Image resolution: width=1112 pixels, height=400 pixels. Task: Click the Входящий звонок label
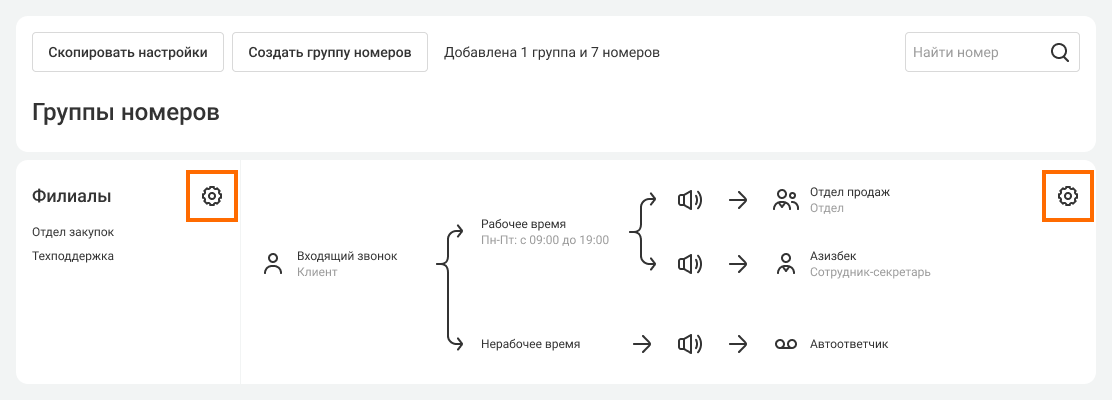click(347, 256)
